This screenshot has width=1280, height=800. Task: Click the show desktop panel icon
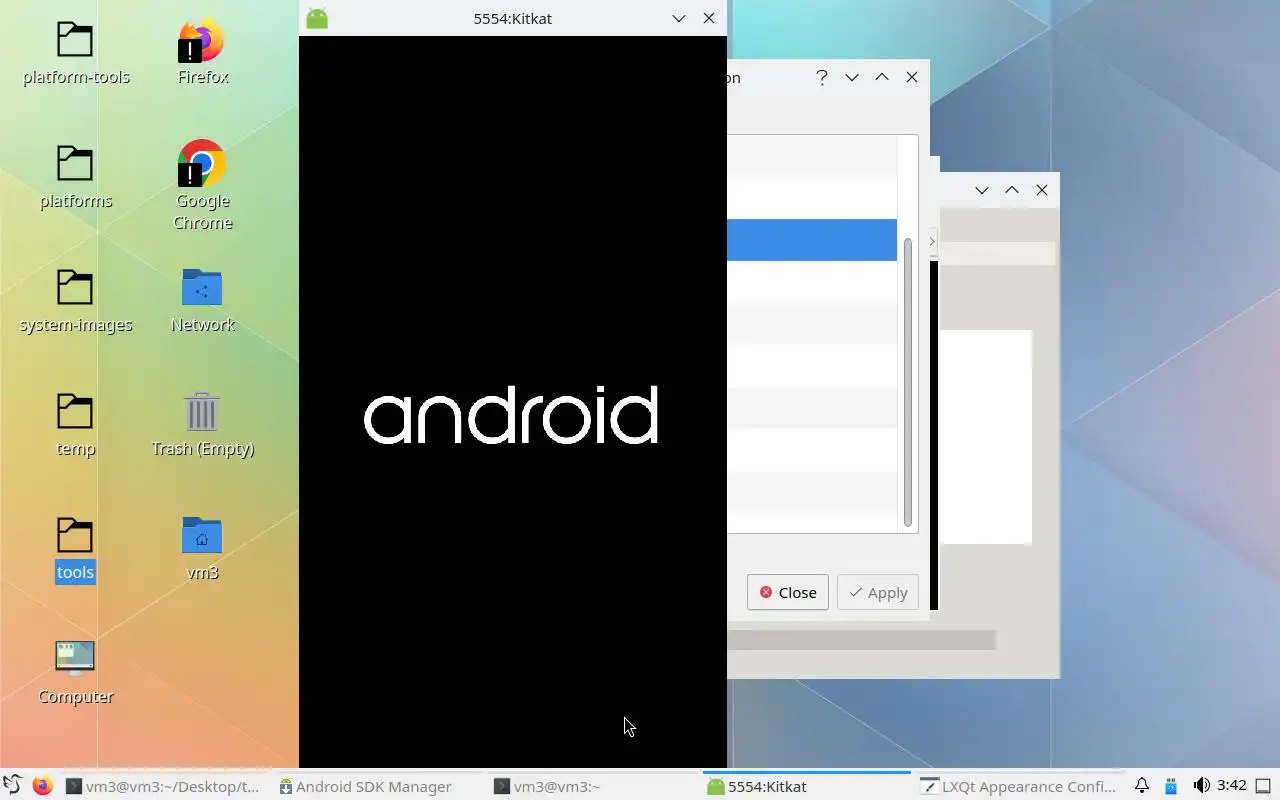1263,786
